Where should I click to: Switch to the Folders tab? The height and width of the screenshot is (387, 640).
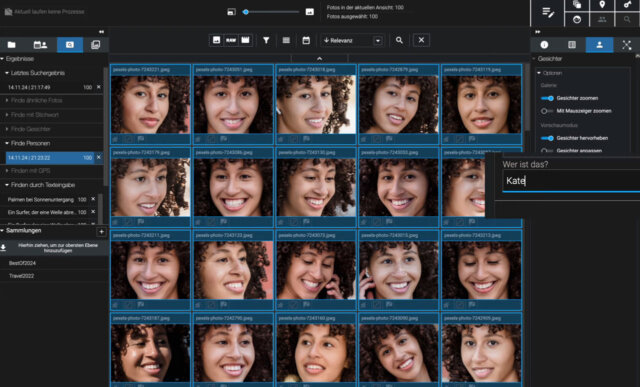point(11,45)
